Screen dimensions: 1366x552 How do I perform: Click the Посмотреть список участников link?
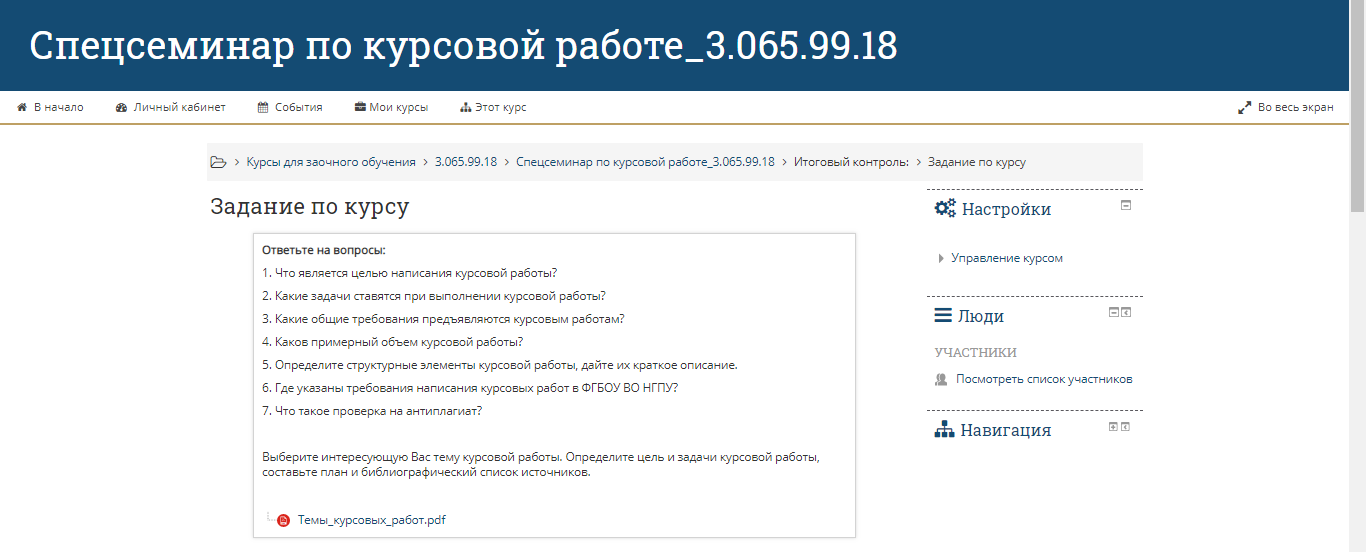pos(1044,380)
